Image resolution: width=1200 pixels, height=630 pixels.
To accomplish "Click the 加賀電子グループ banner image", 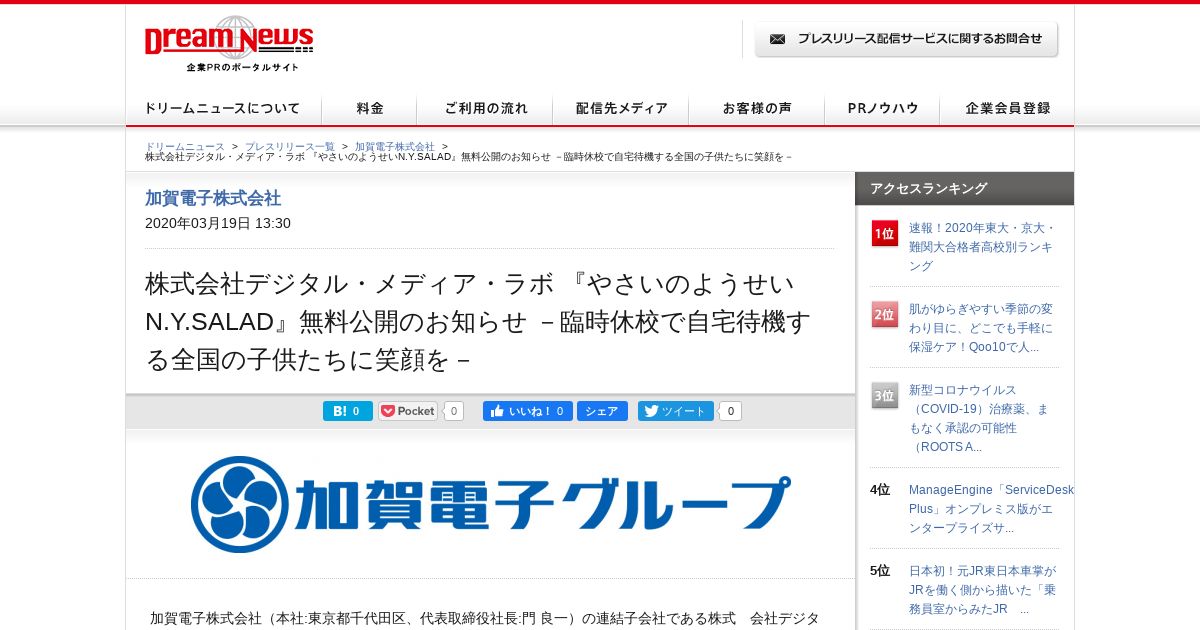I will pos(490,504).
